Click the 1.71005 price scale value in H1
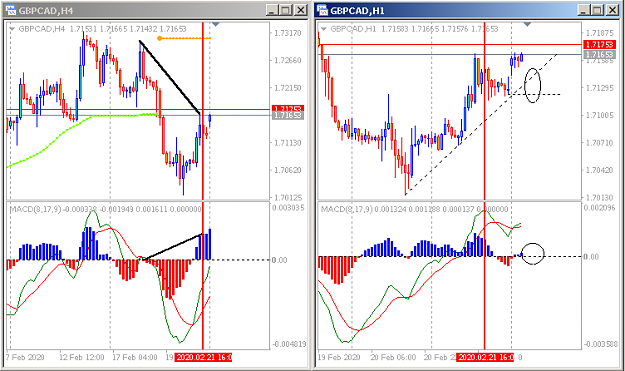625x371 pixels. 599,116
